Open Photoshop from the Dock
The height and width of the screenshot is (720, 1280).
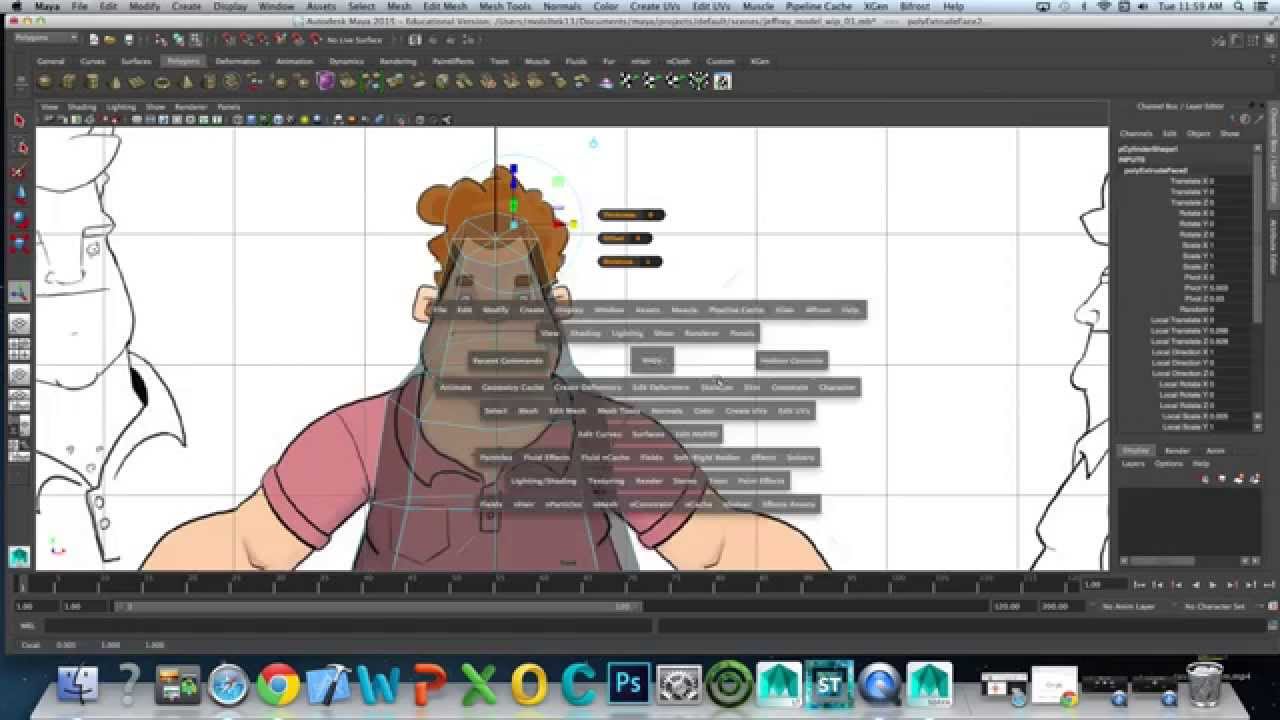628,683
